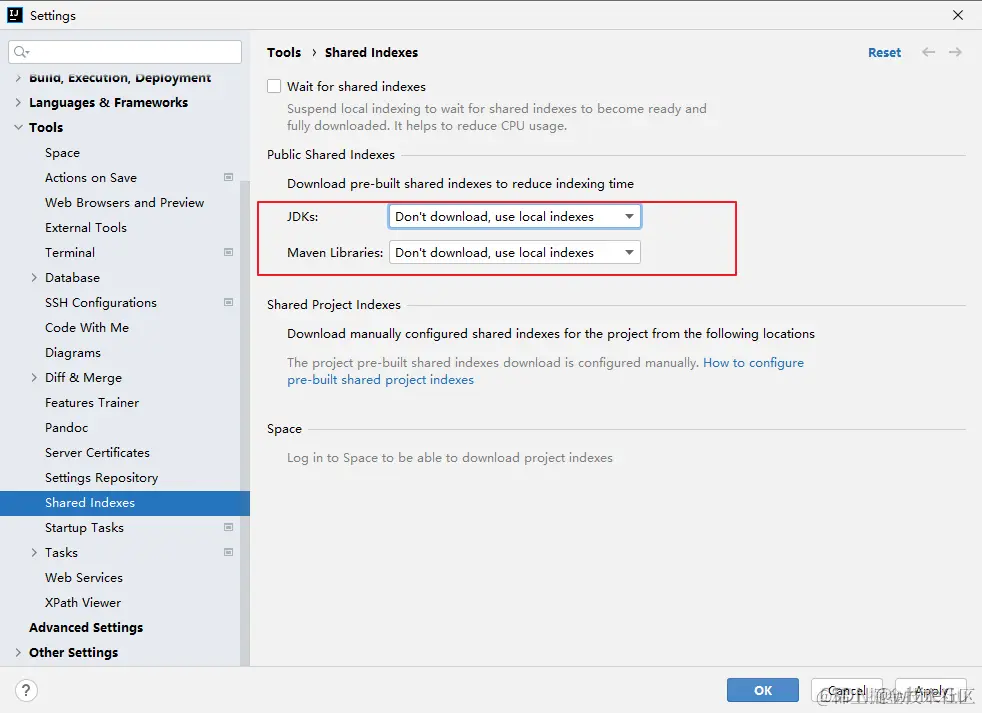Expand the Other Settings section
This screenshot has height=713, width=982.
pyautogui.click(x=18, y=652)
